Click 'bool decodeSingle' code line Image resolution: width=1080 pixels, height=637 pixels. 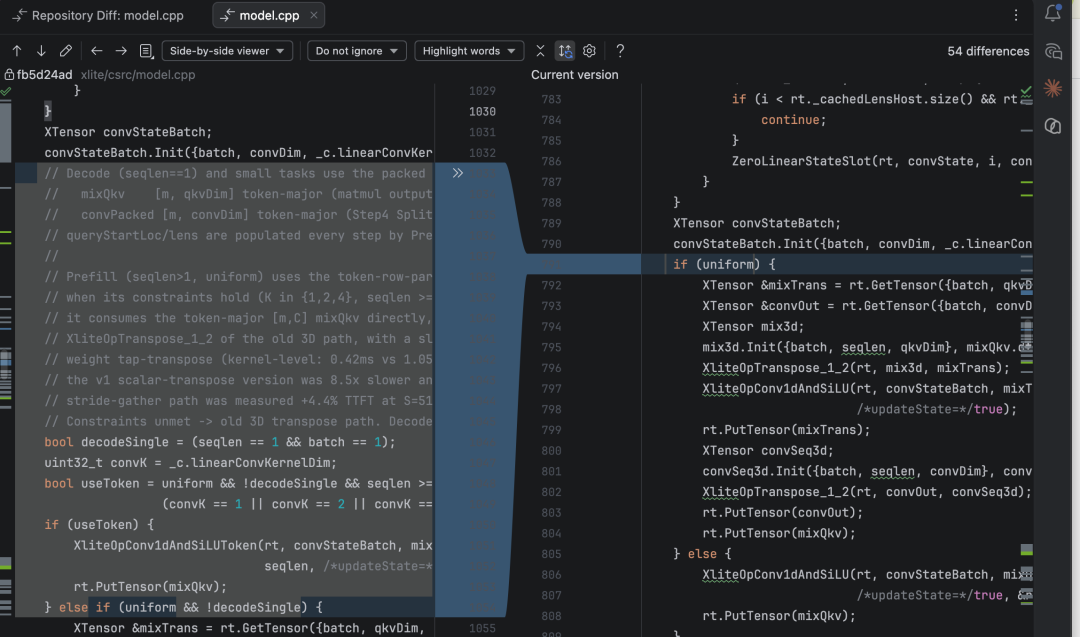pos(220,442)
